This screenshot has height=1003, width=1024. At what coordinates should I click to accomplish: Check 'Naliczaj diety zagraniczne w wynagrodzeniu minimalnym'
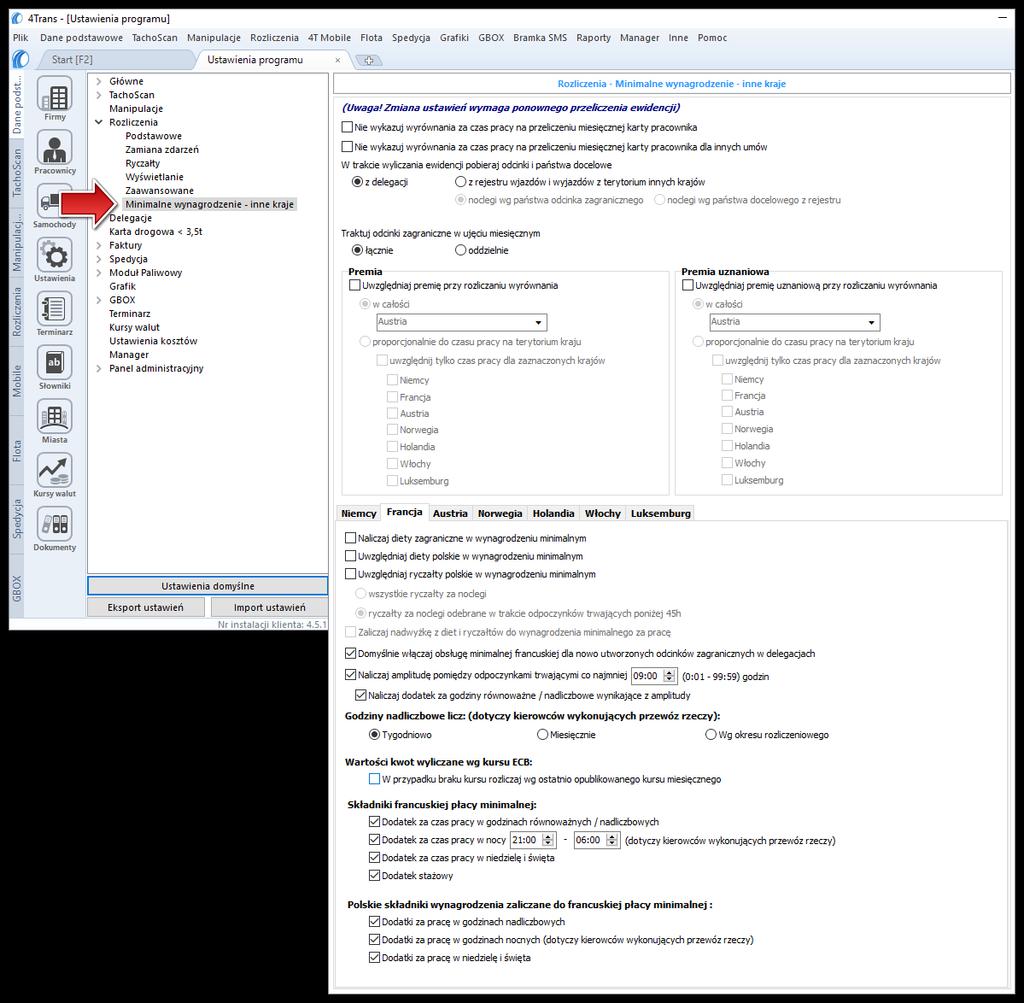point(351,538)
